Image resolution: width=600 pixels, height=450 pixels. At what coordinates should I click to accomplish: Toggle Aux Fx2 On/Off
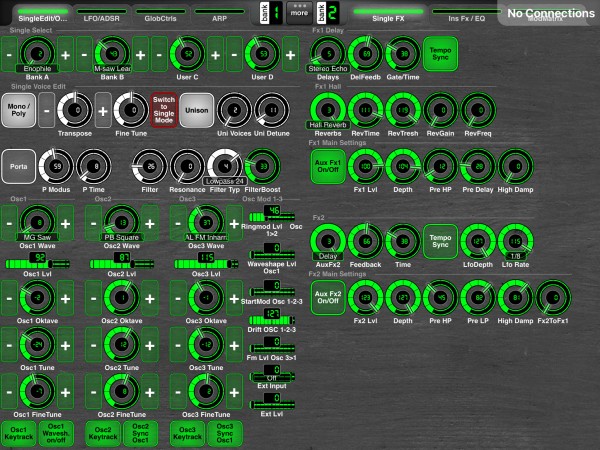coord(328,297)
